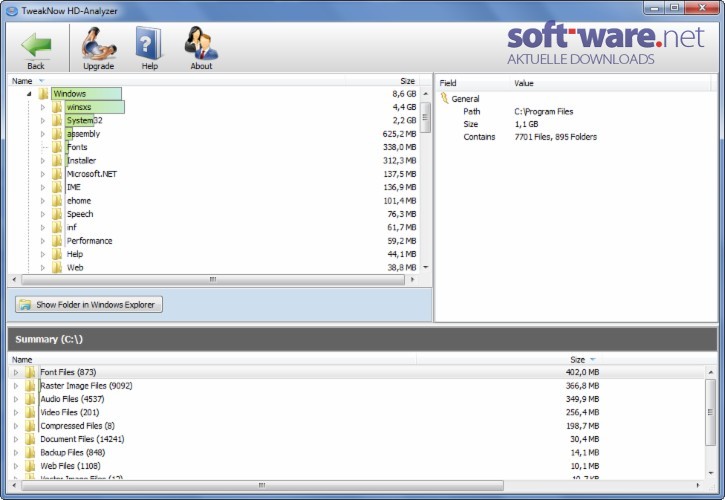Click the folder tree vertical scrollbar down arrow
The image size is (725, 500).
click(426, 267)
